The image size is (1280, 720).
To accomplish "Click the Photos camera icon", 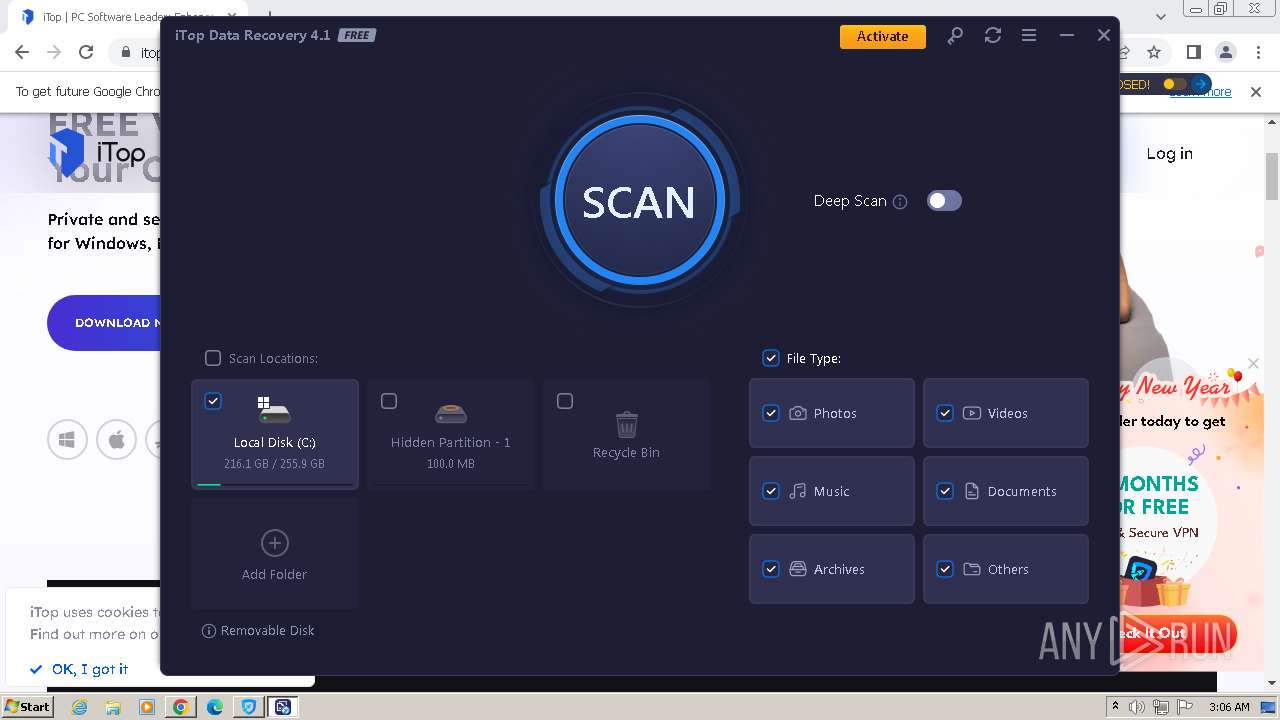I will (x=798, y=413).
